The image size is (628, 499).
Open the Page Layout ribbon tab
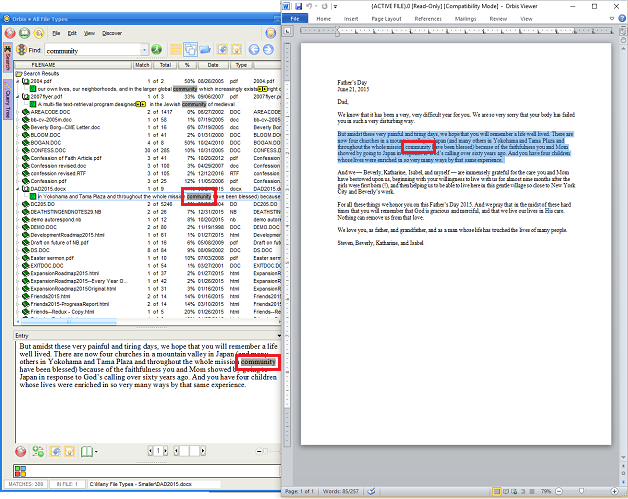[x=385, y=18]
